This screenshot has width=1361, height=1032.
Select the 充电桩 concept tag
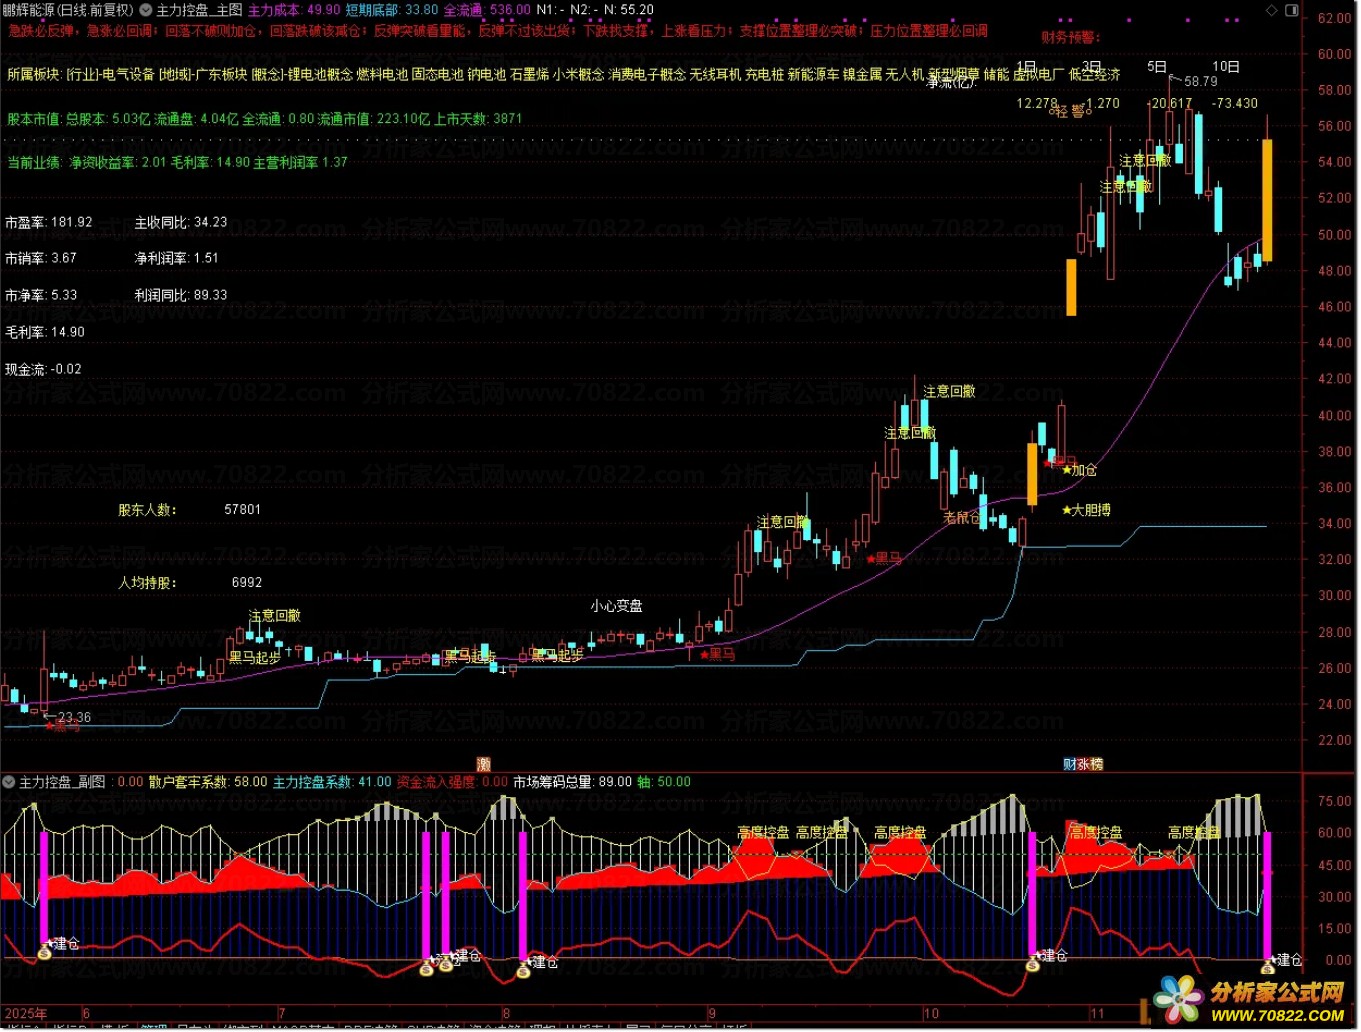764,74
